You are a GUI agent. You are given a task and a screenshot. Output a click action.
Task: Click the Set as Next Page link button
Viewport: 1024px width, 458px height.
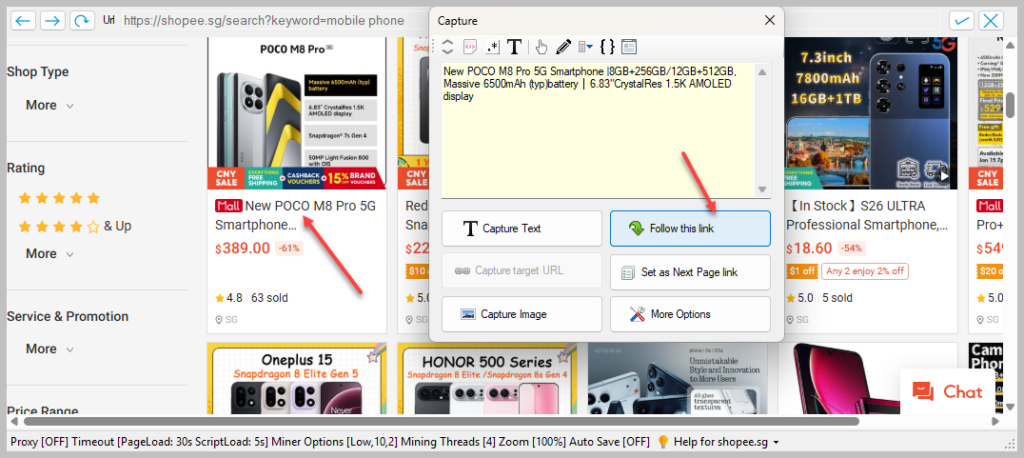tap(690, 271)
